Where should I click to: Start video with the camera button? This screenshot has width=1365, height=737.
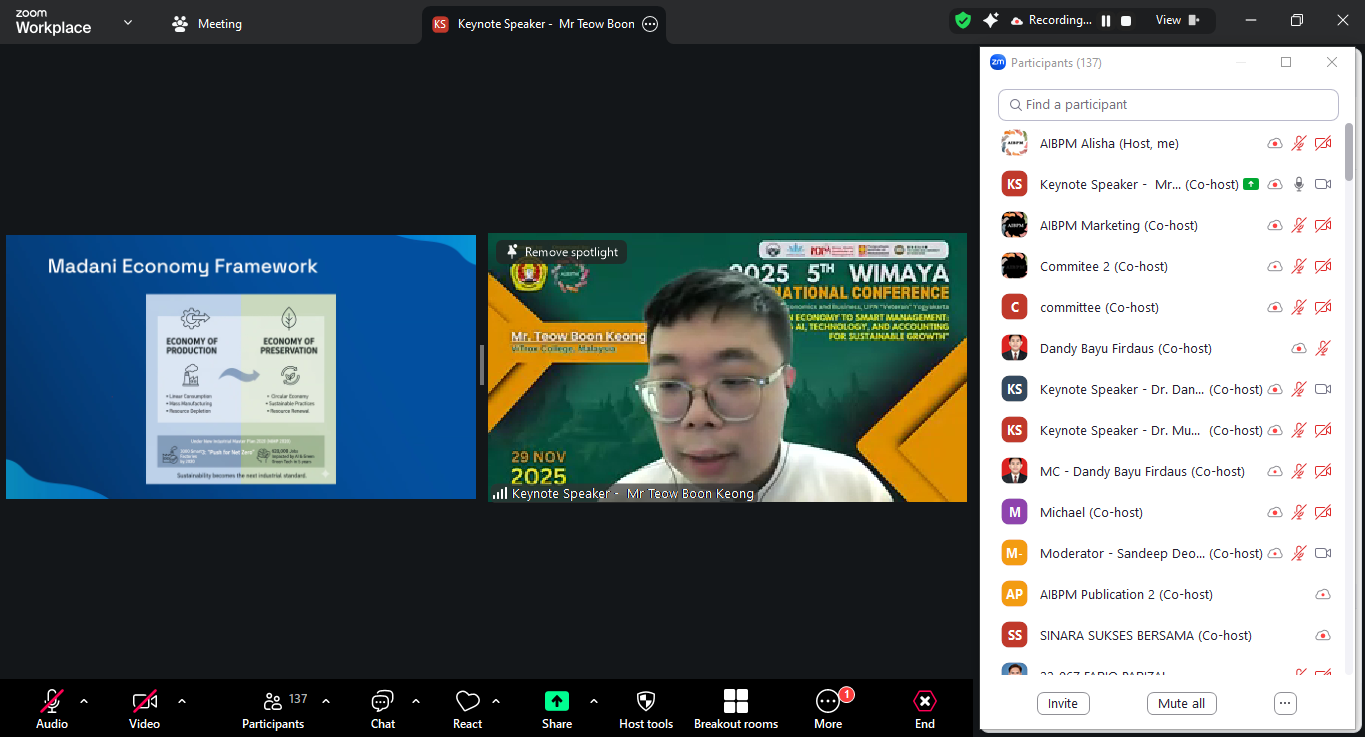[x=144, y=702]
